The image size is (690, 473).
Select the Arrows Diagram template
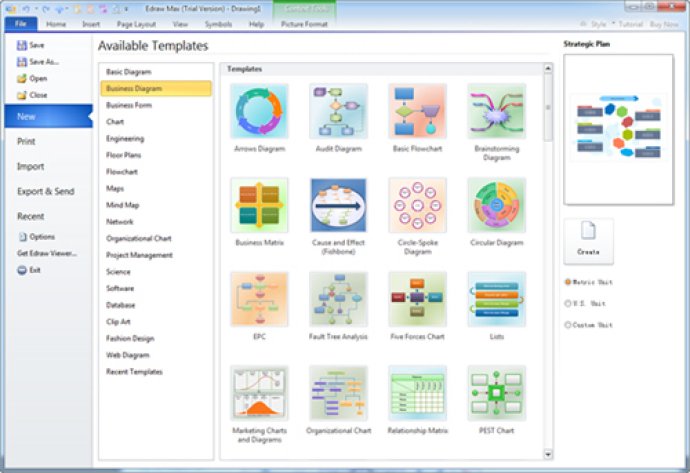pos(260,118)
